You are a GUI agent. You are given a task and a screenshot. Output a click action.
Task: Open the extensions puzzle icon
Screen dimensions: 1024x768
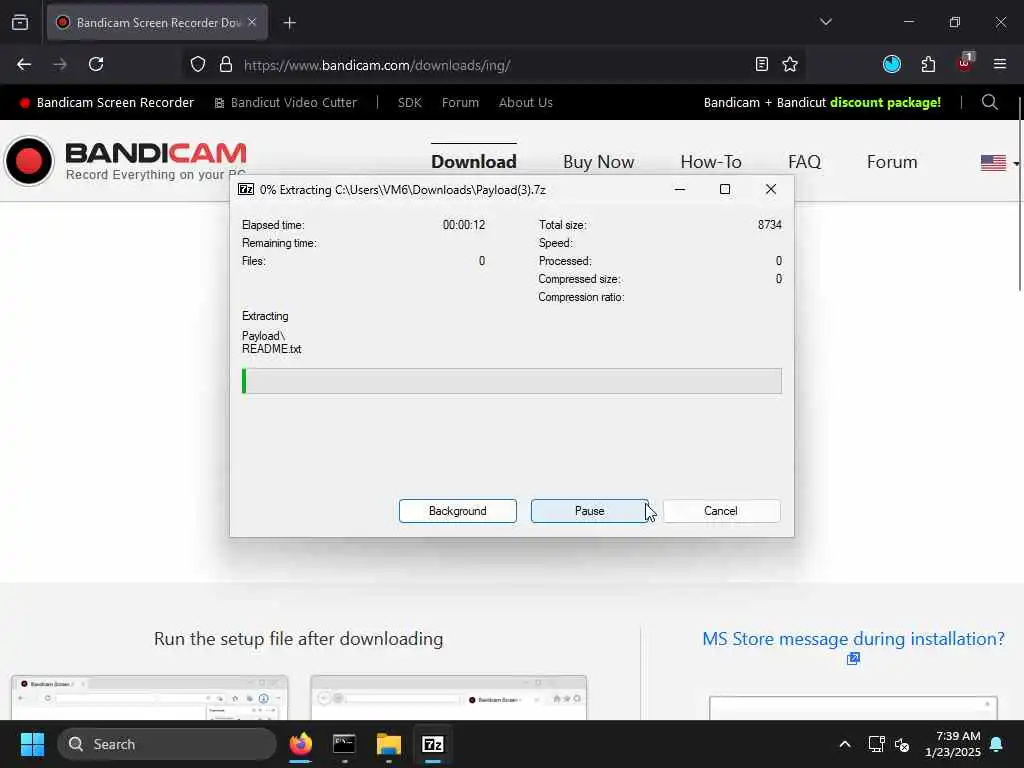click(928, 64)
